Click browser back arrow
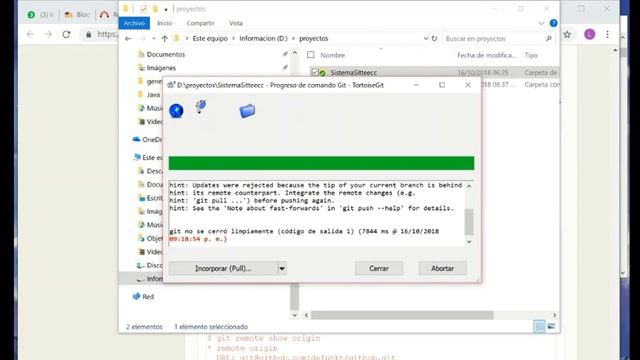 pyautogui.click(x=31, y=34)
